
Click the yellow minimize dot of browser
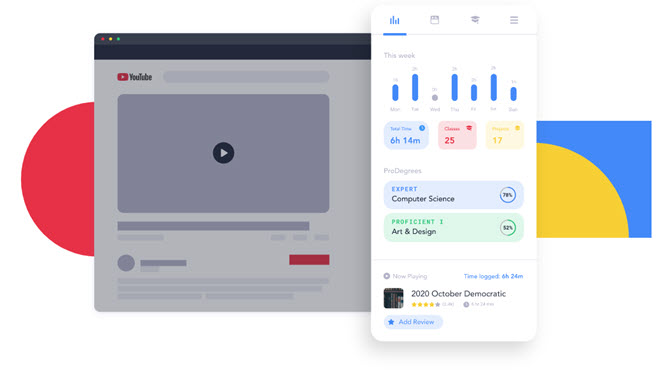pos(110,39)
